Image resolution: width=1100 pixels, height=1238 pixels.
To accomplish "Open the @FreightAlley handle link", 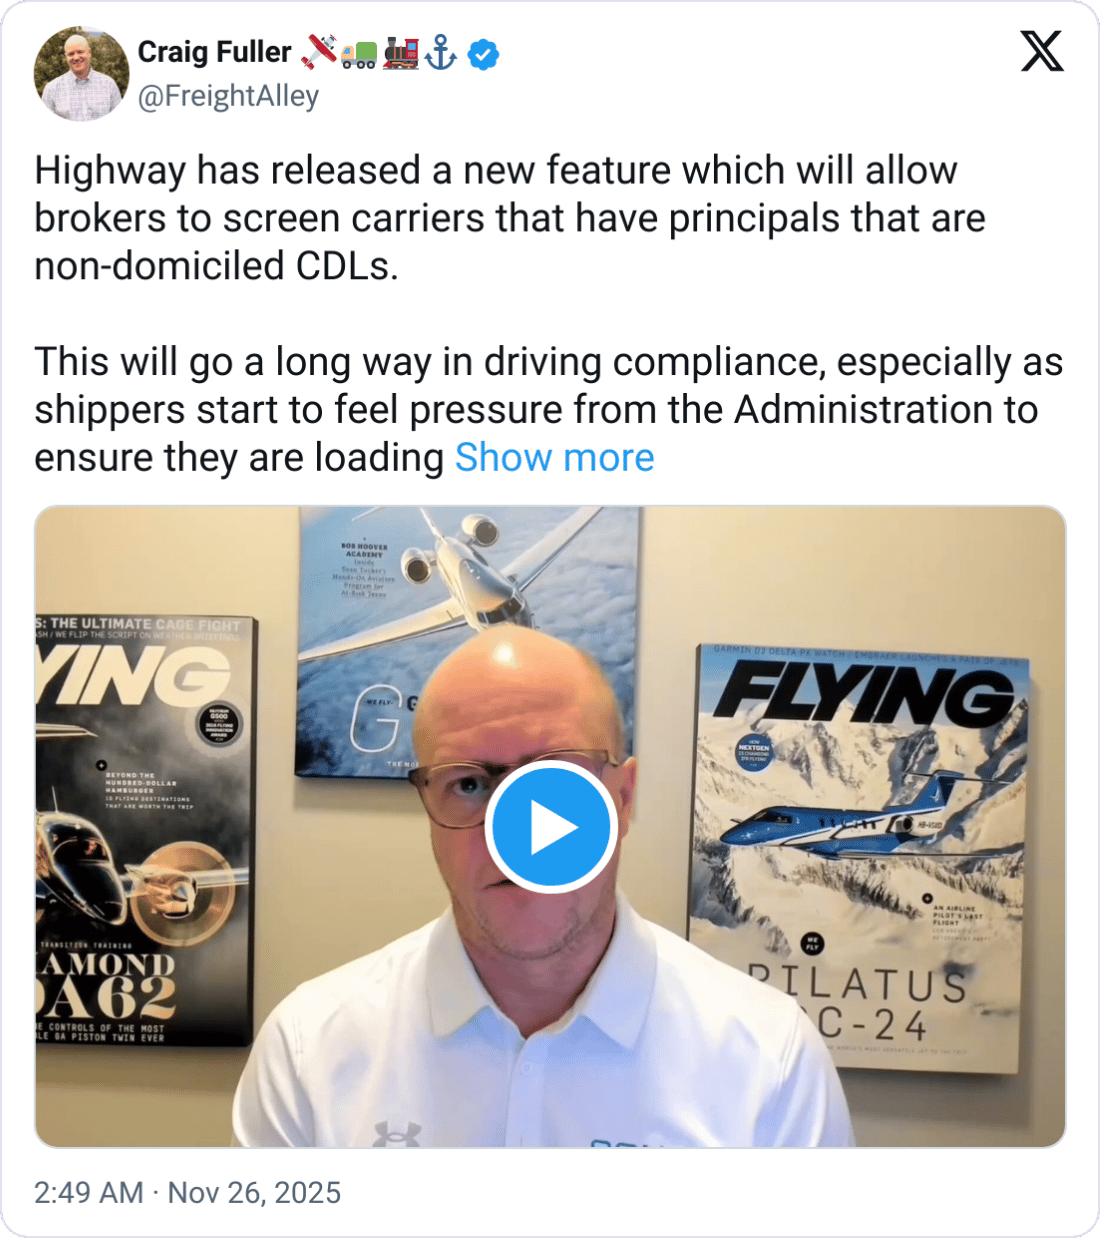I will (228, 96).
